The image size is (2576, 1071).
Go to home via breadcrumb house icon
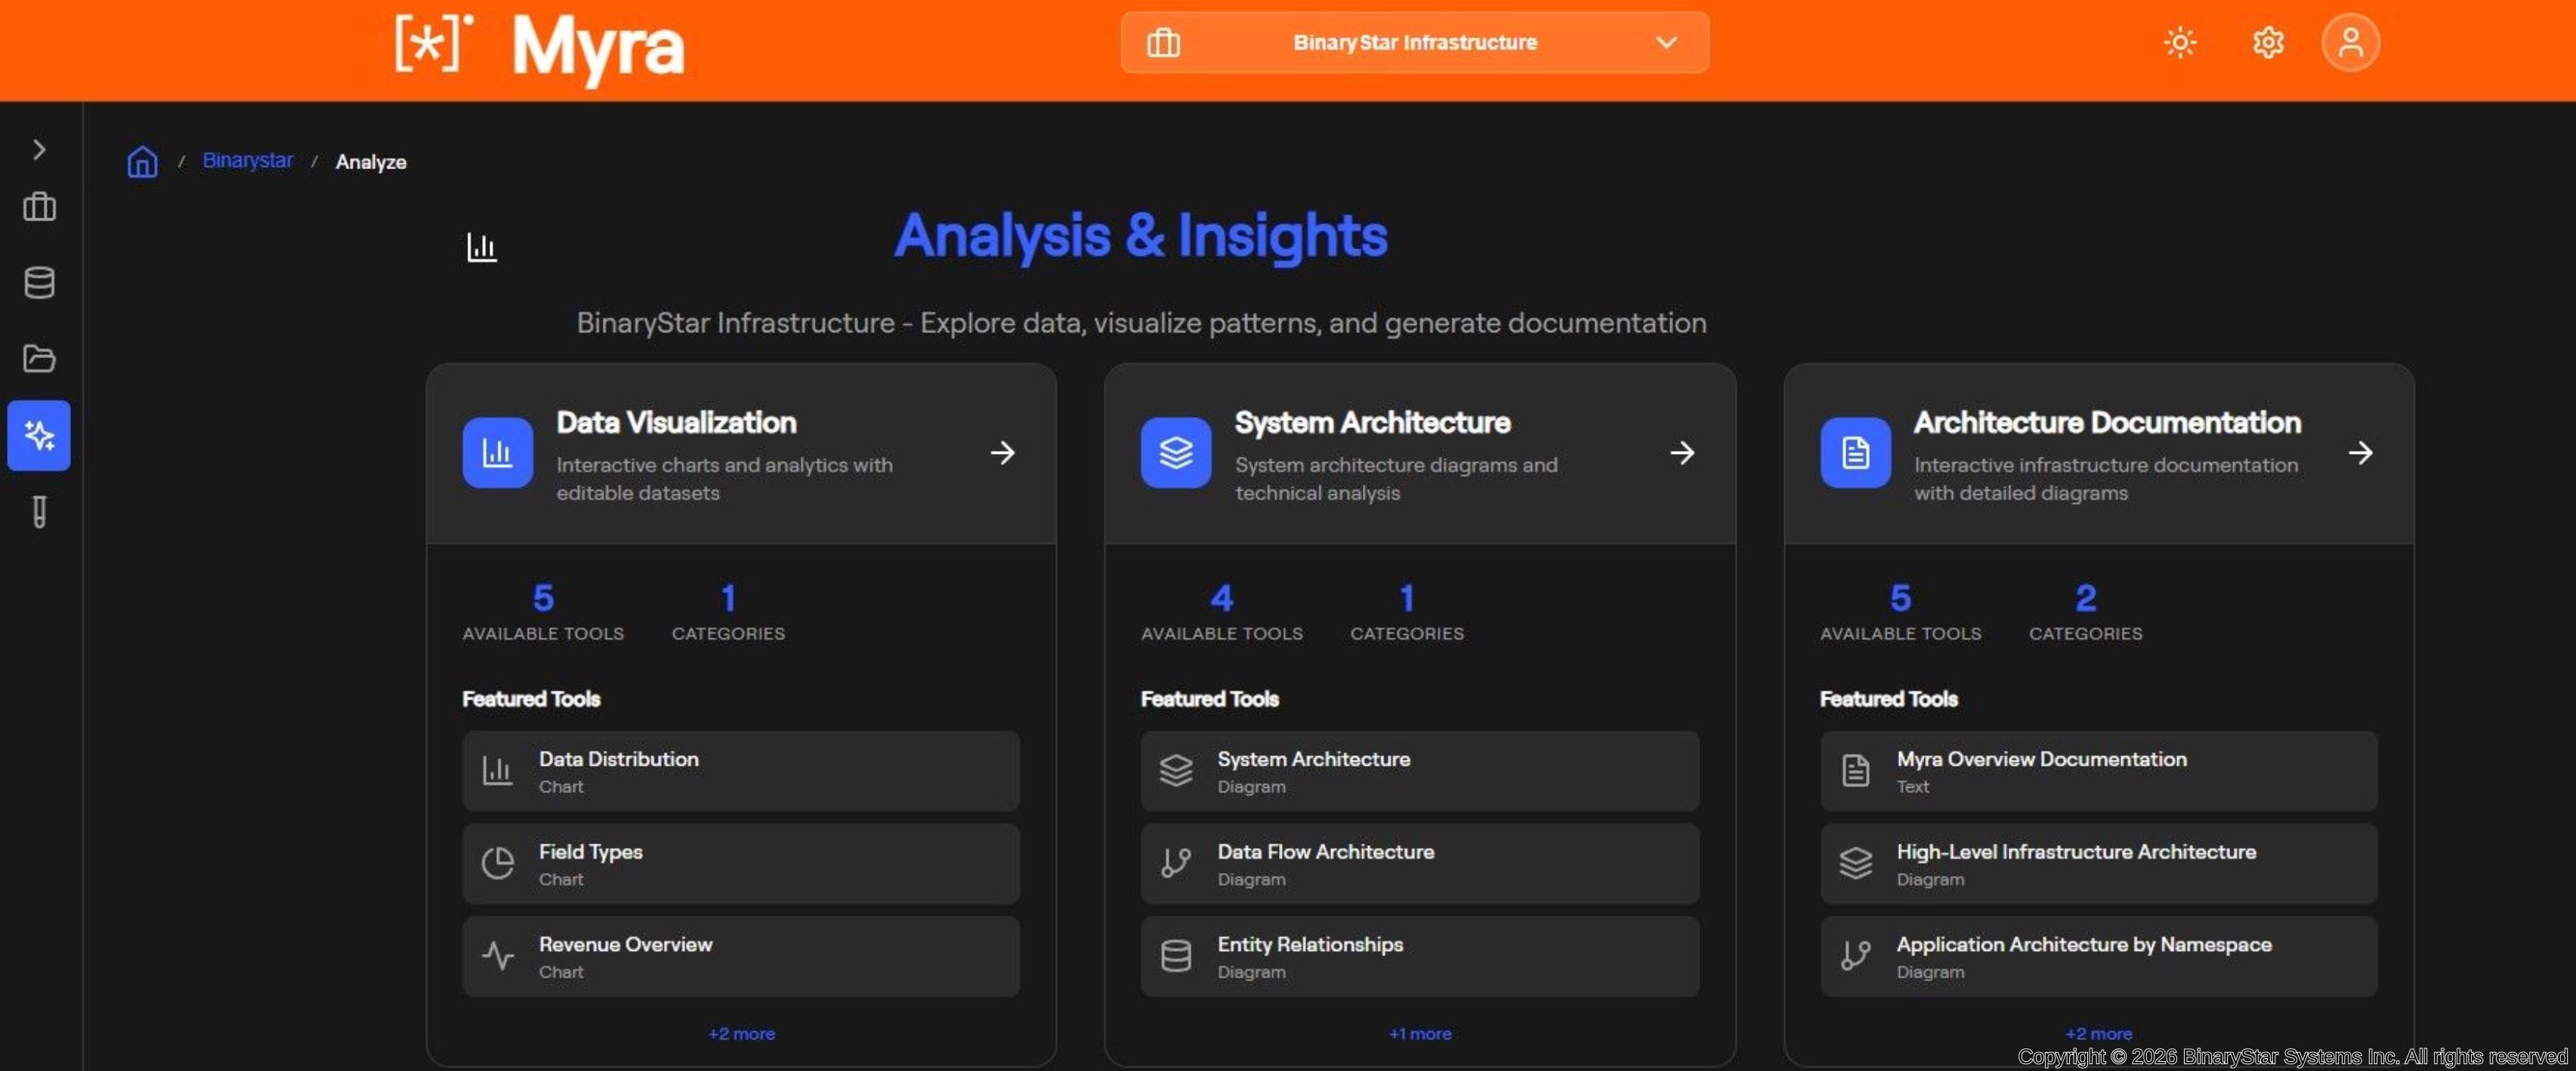point(142,161)
